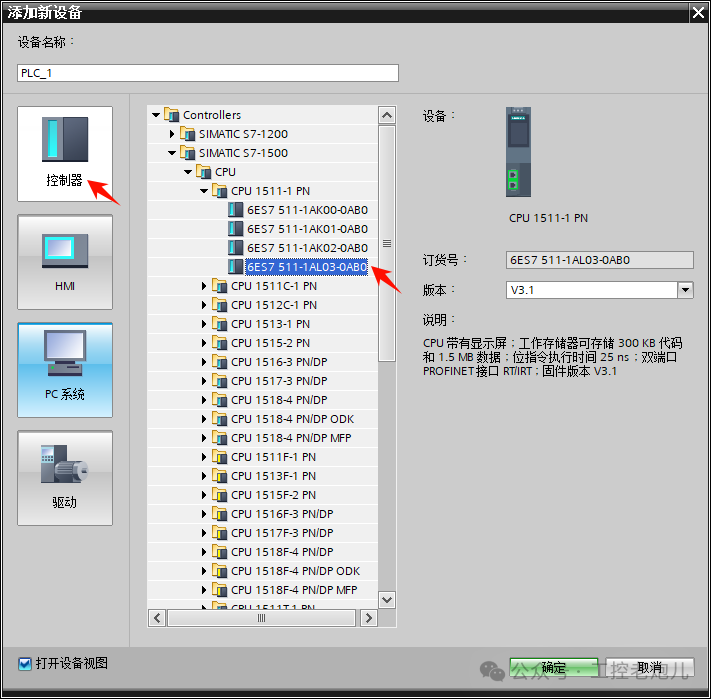This screenshot has width=711, height=699.
Task: Click the tree's vertical scrollbar down arrow
Action: (x=387, y=599)
